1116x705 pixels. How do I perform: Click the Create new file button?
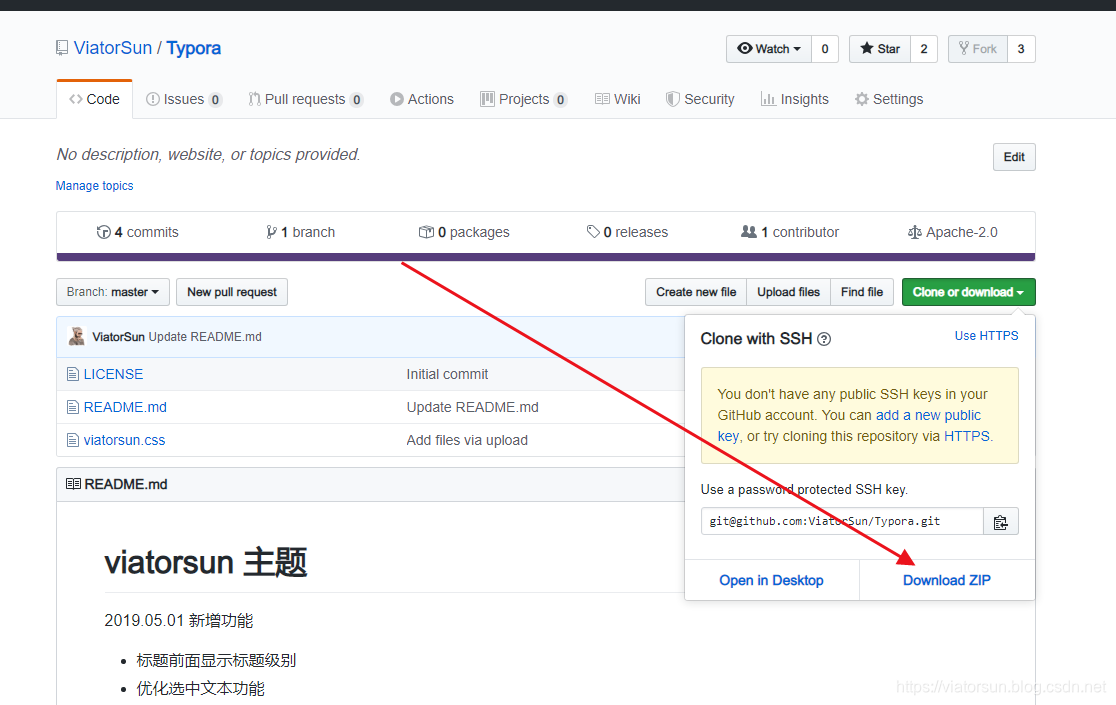[x=696, y=292]
